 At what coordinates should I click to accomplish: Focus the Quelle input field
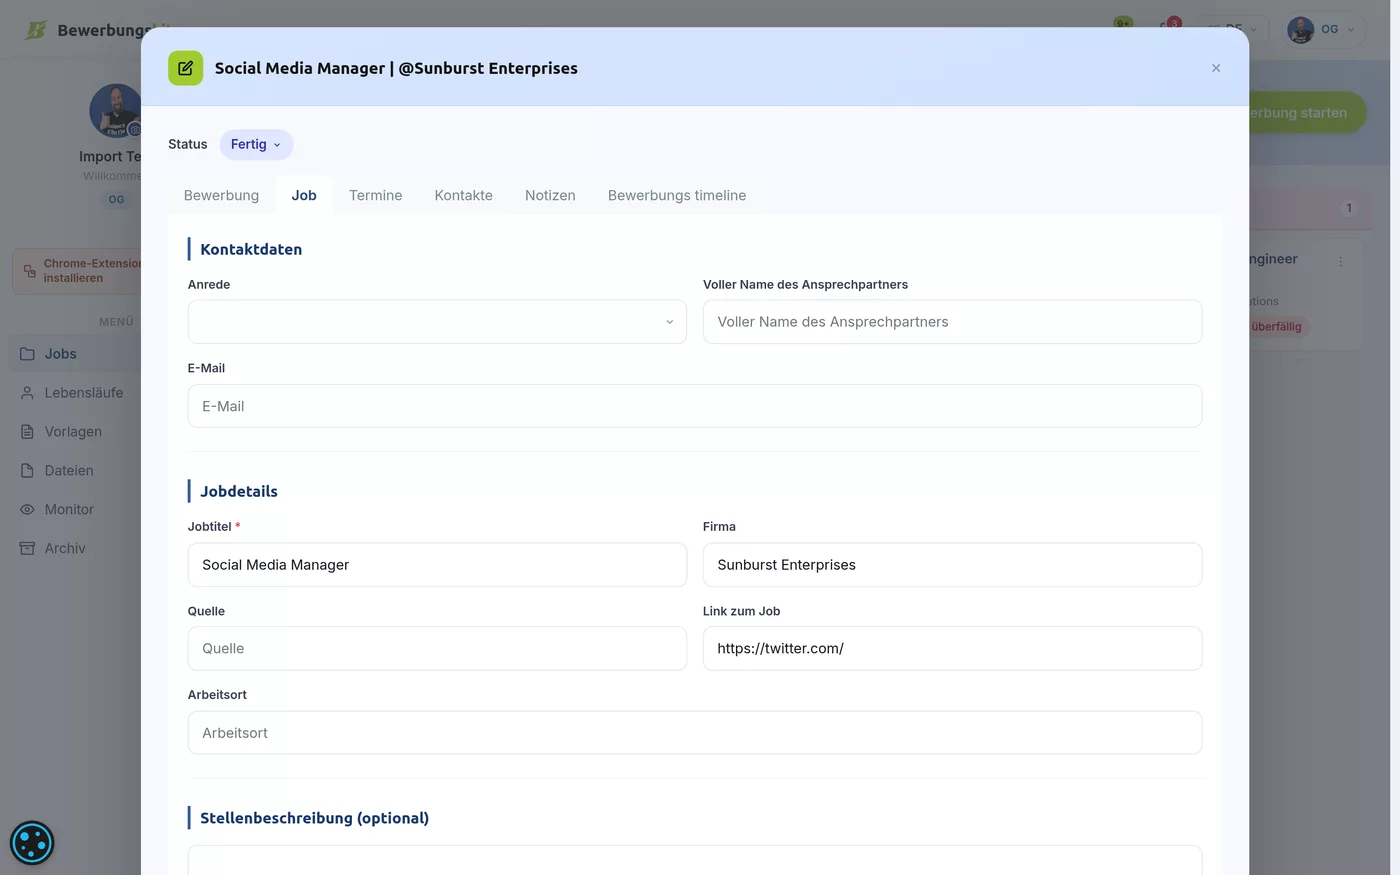(x=437, y=648)
